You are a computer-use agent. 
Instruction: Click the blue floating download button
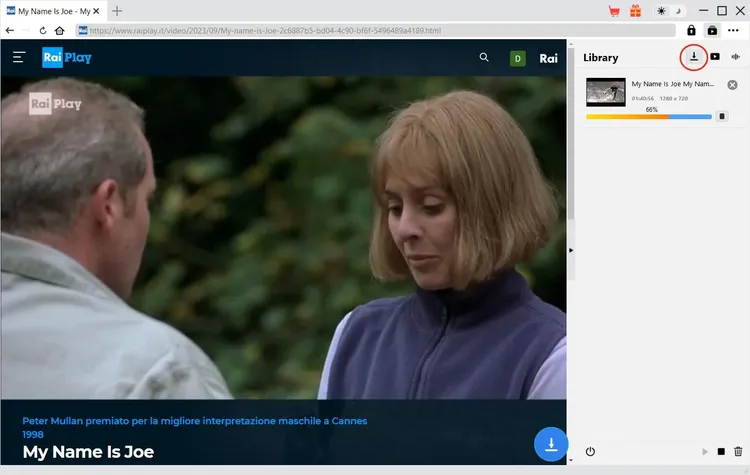click(x=551, y=443)
